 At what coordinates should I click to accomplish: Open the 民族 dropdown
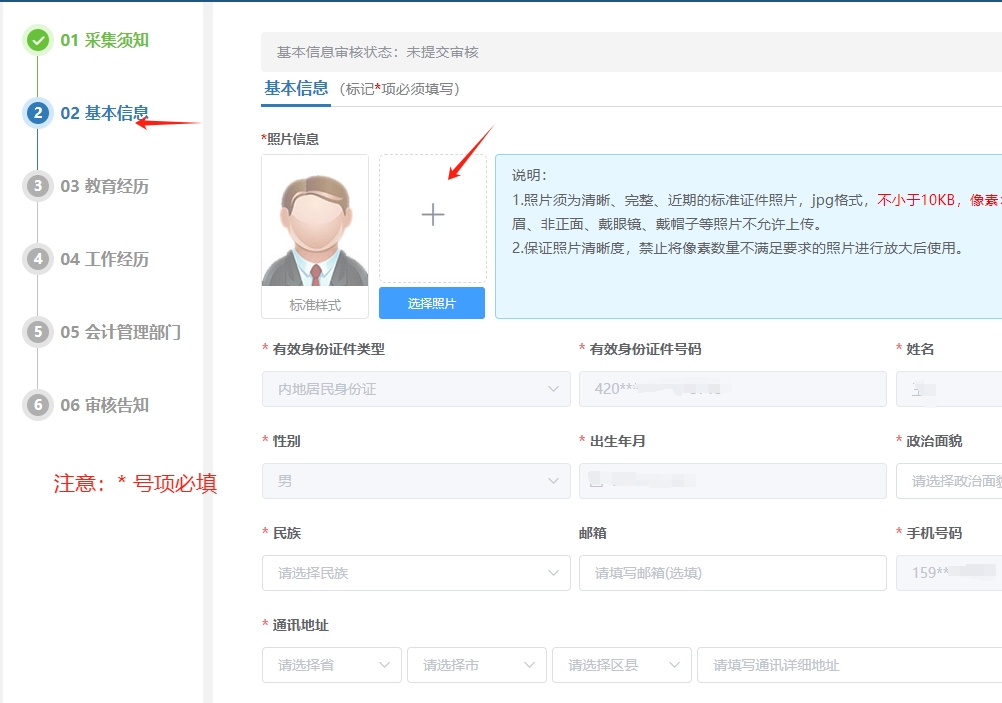click(x=415, y=573)
